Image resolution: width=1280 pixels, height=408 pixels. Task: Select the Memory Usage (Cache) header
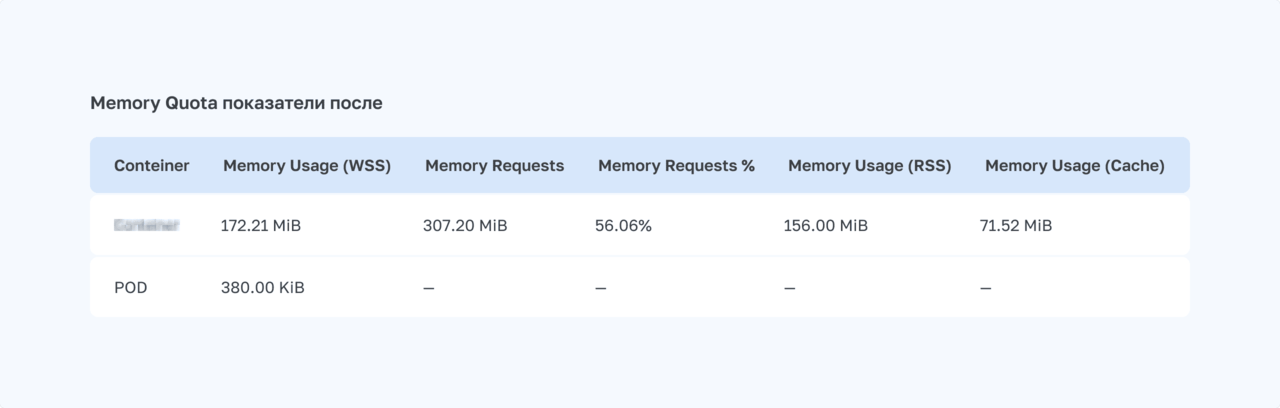1075,166
